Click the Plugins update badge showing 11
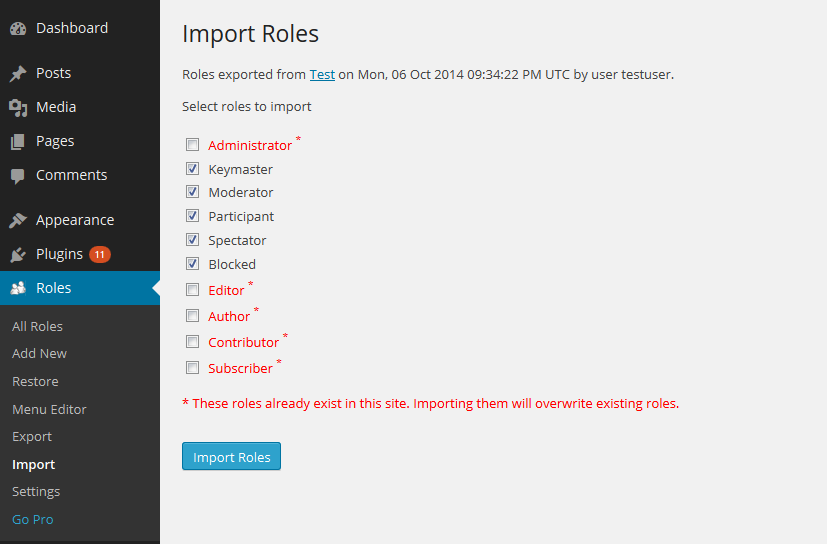This screenshot has height=544, width=827. coord(100,254)
